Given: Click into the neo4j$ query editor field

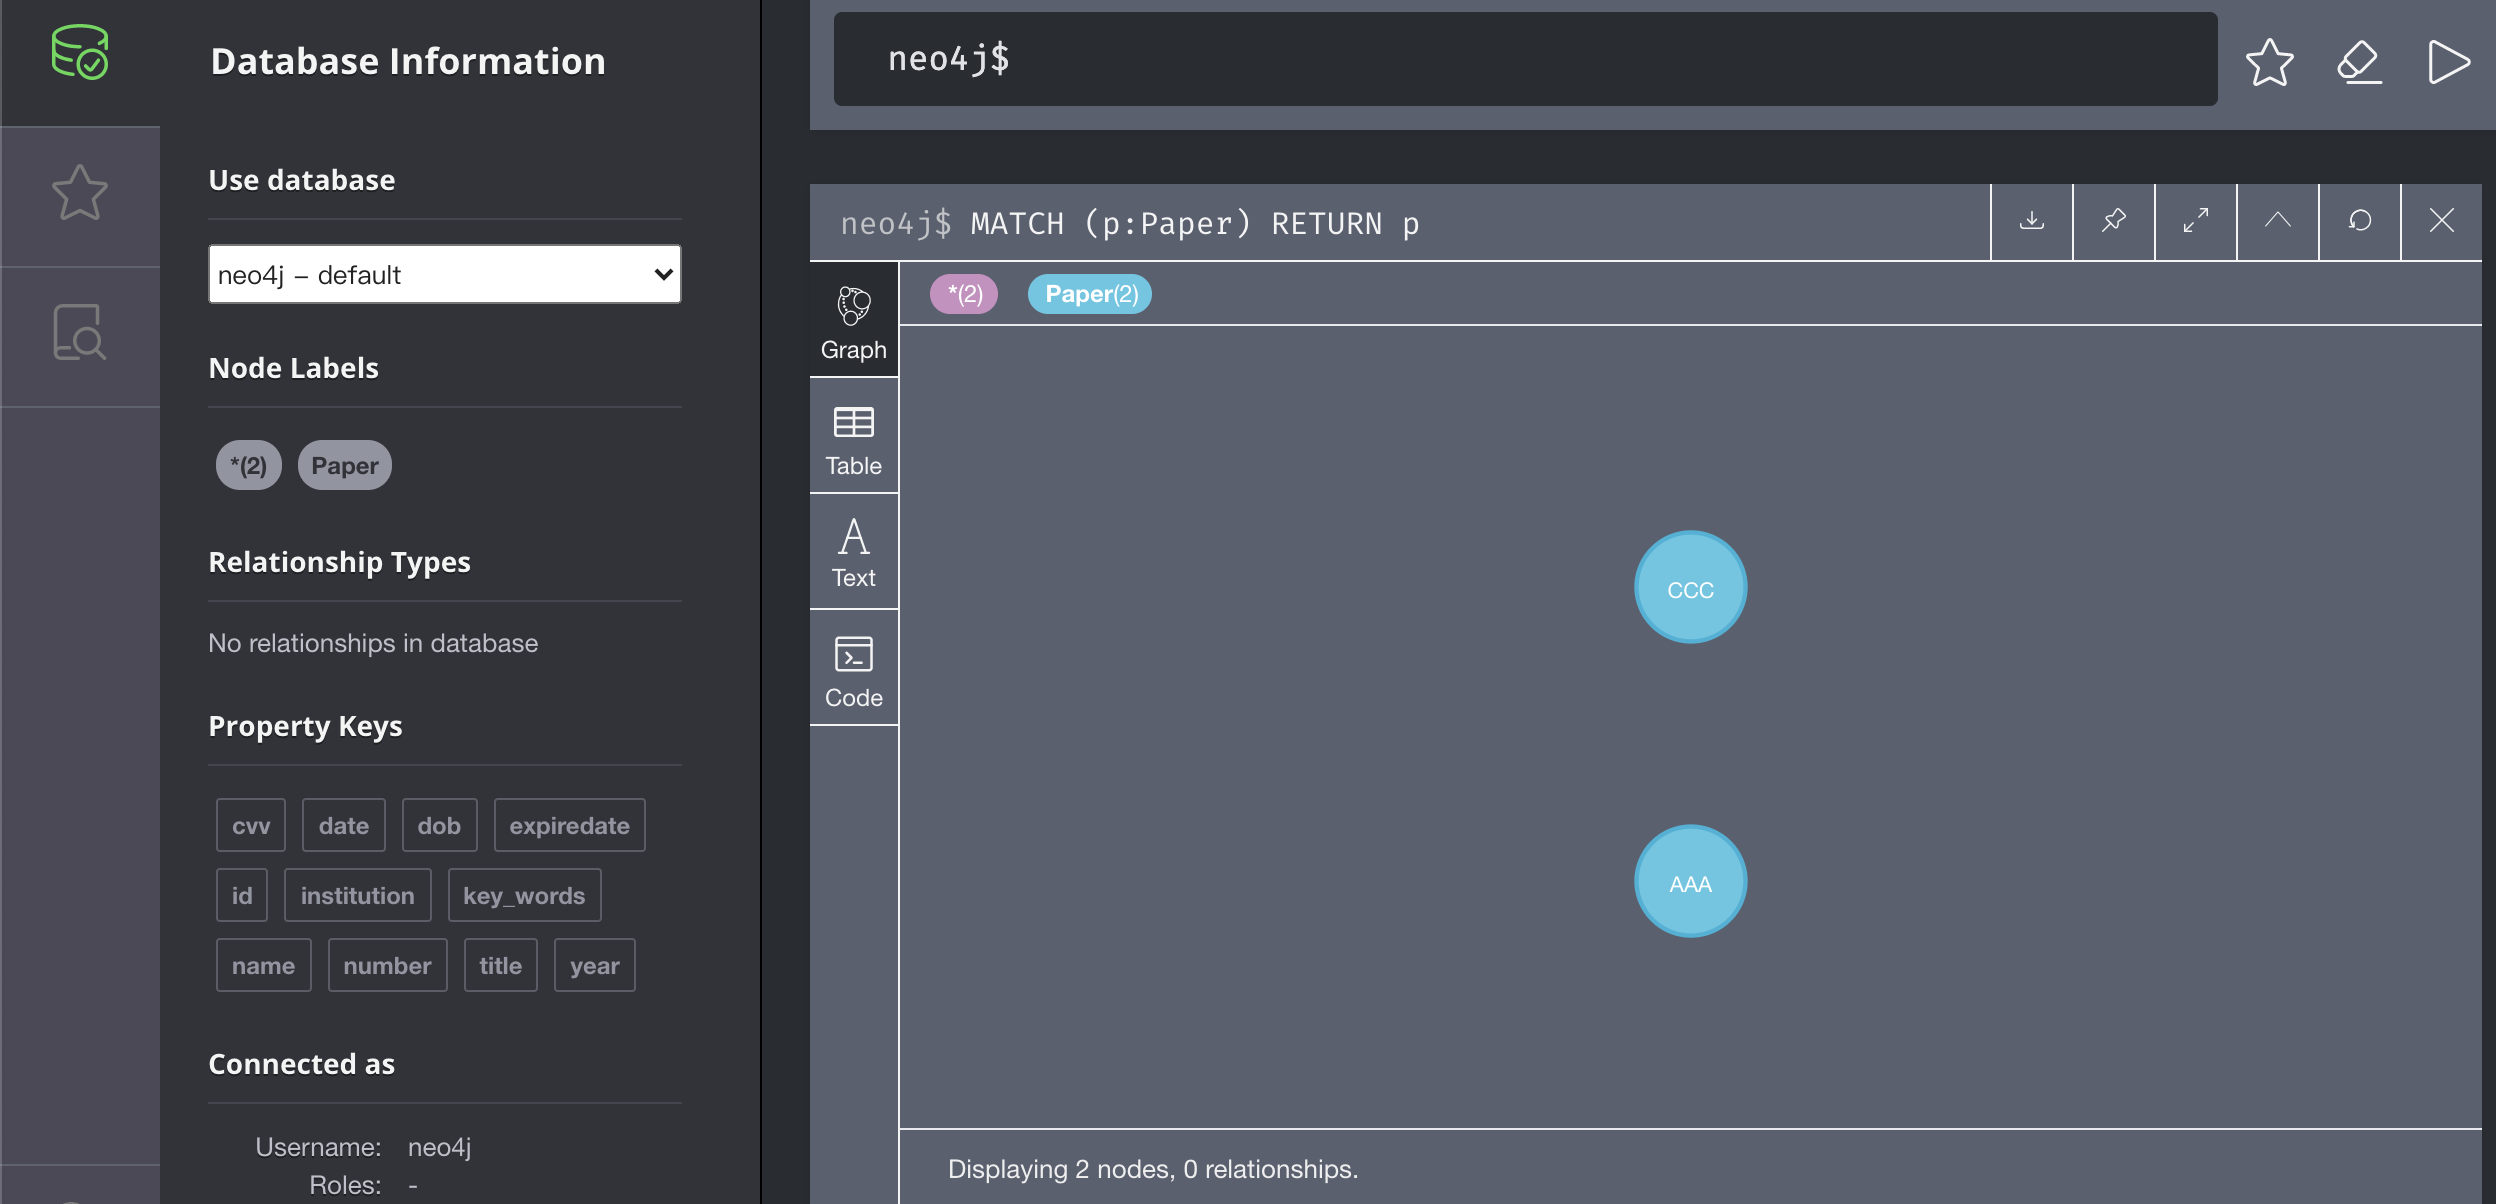Looking at the screenshot, I should [1524, 59].
